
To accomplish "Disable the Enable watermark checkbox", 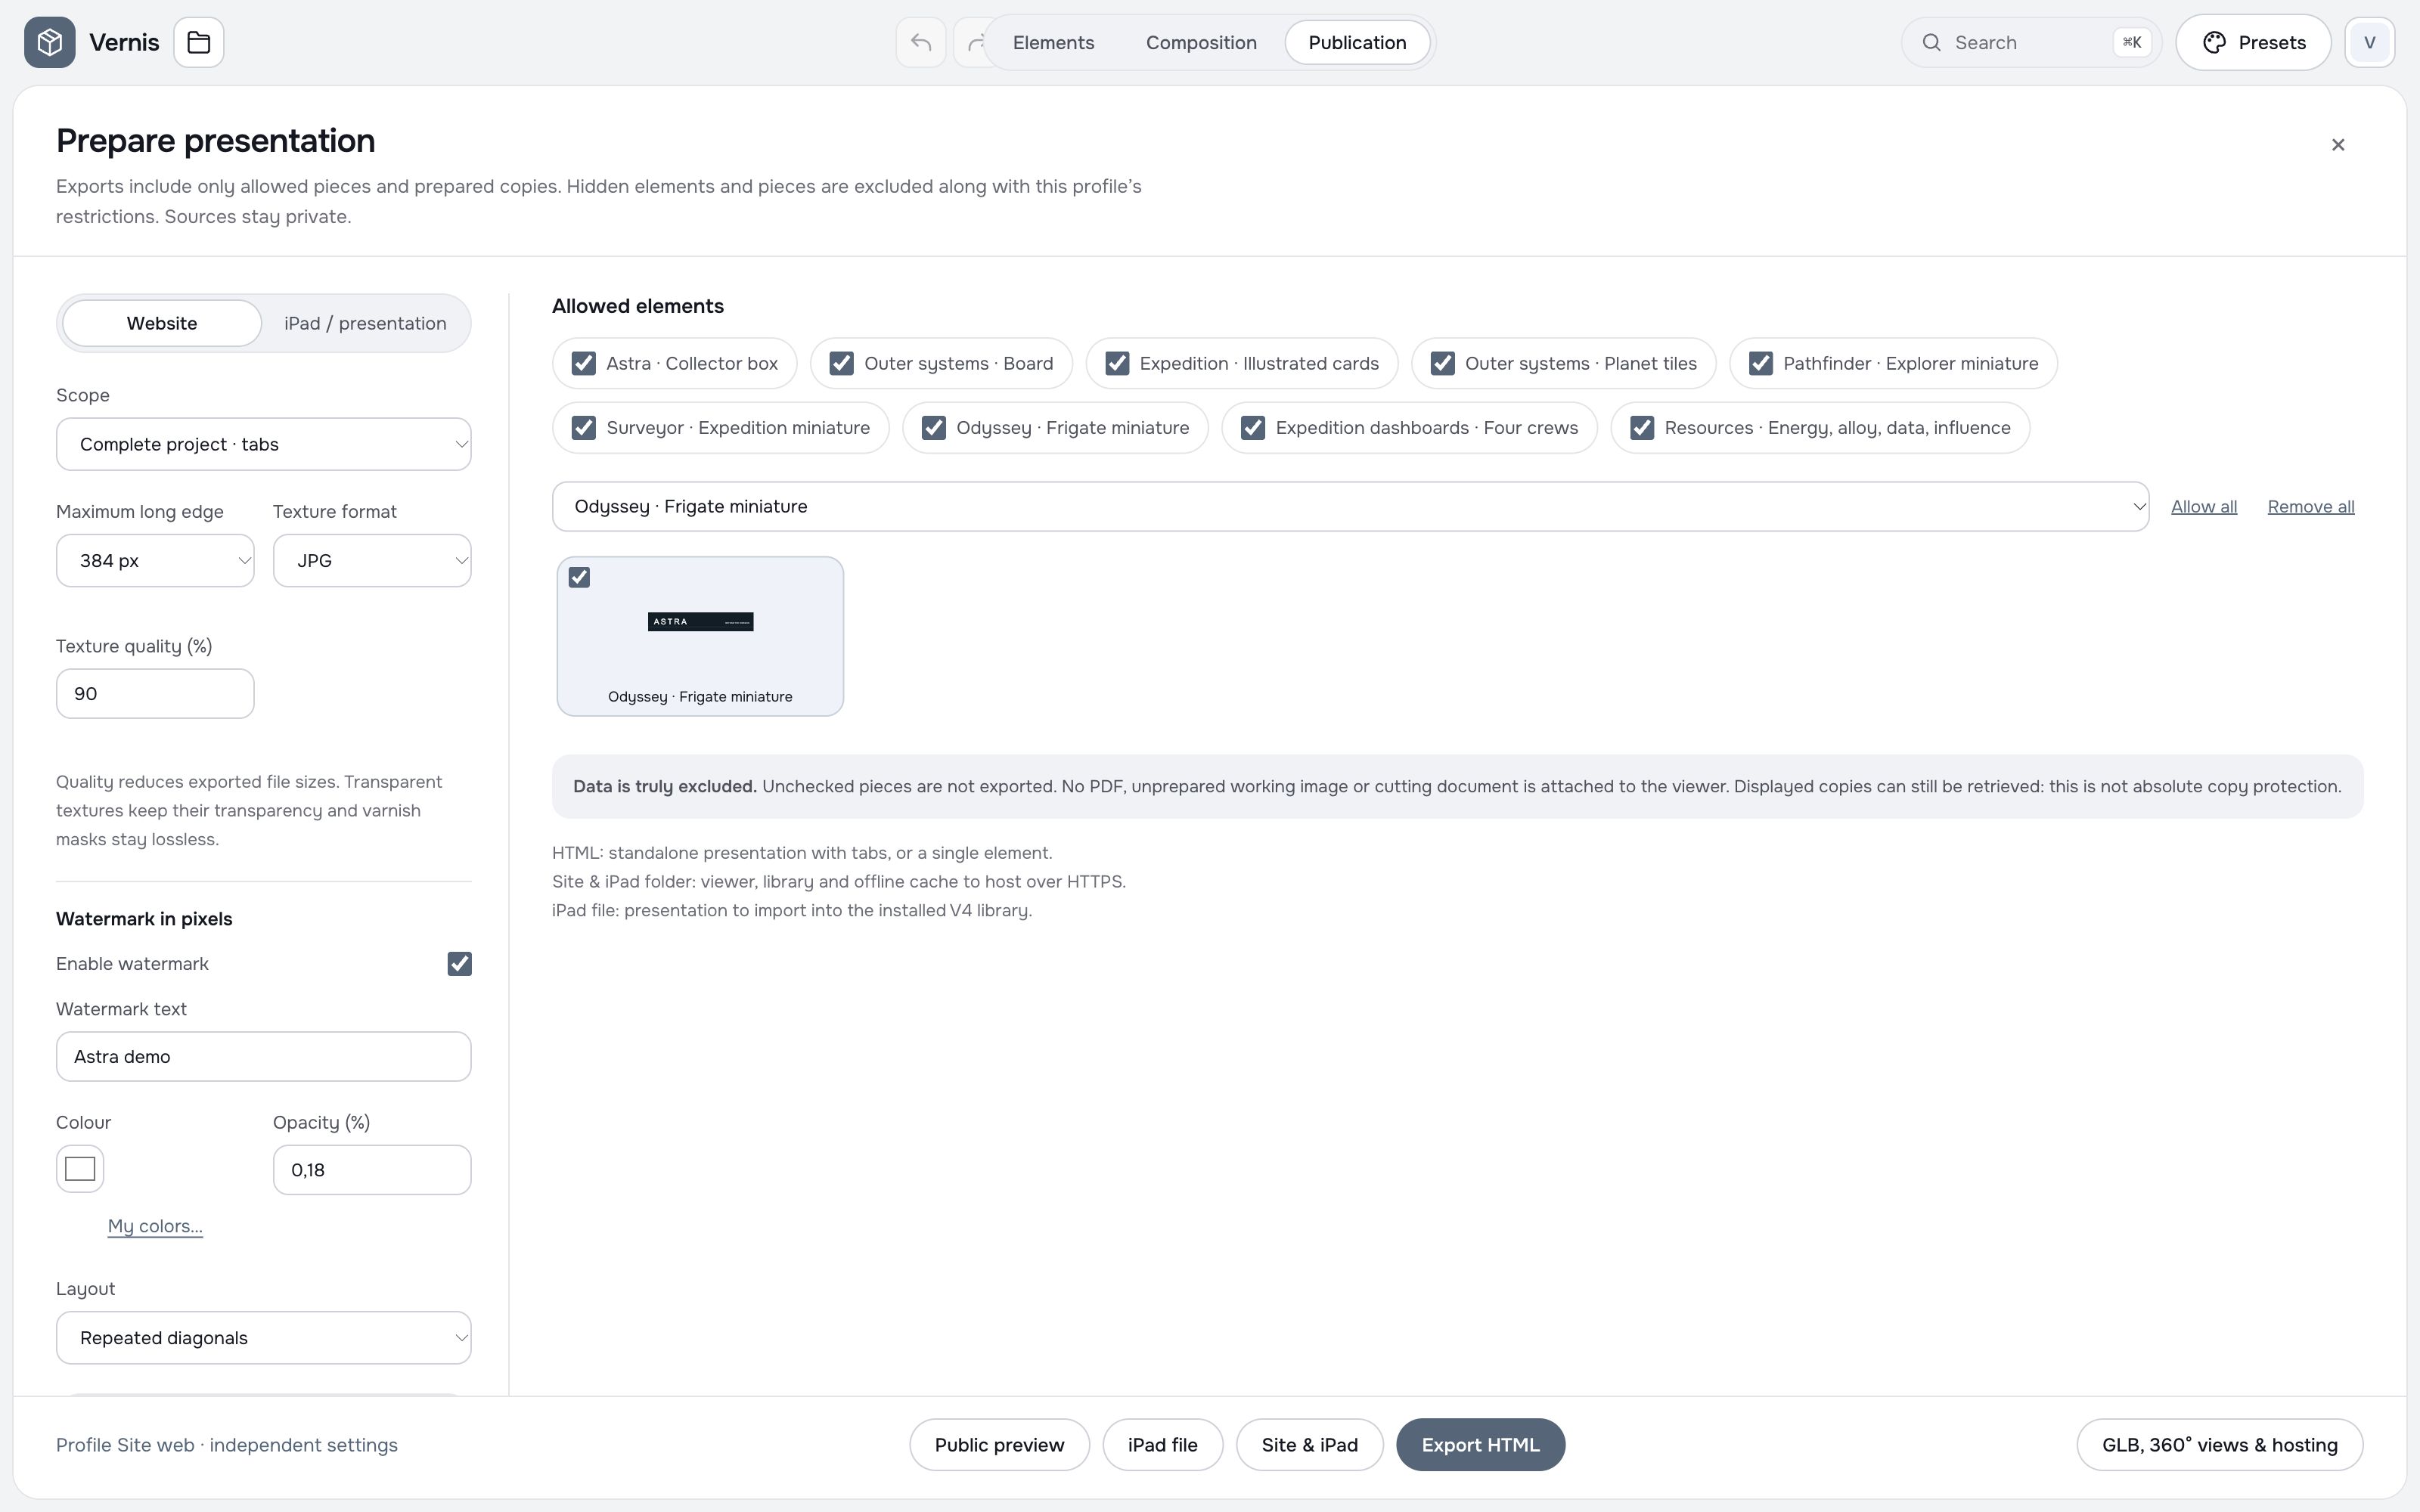I will pos(459,964).
